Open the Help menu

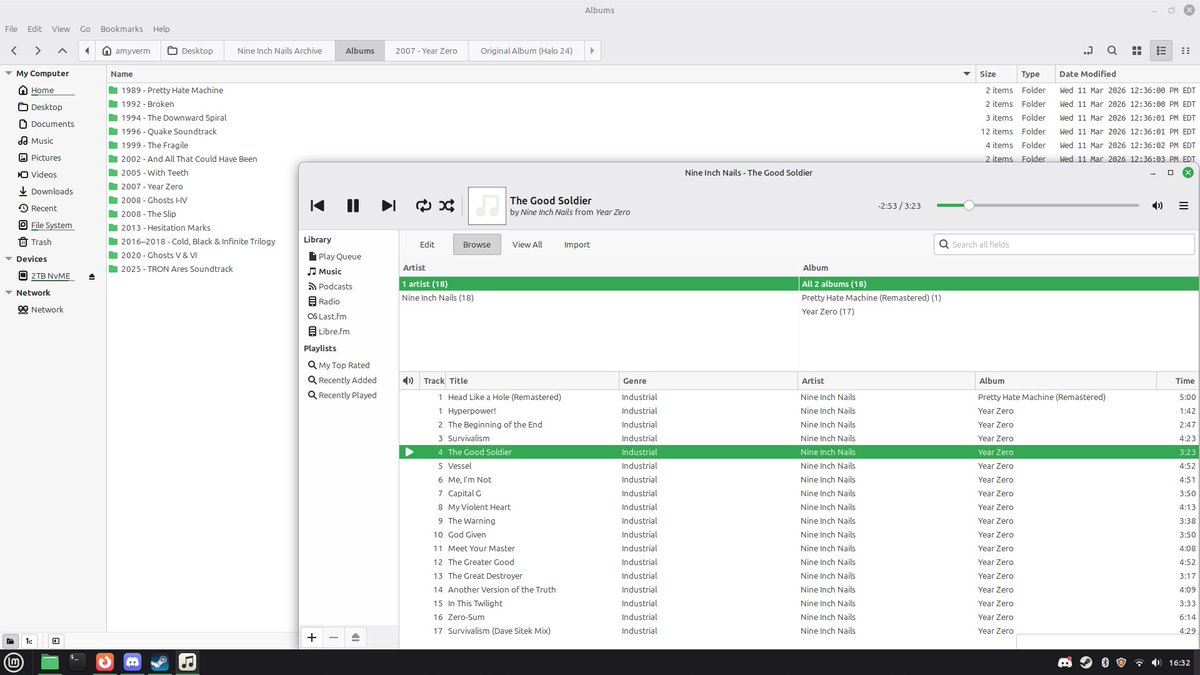pos(161,29)
